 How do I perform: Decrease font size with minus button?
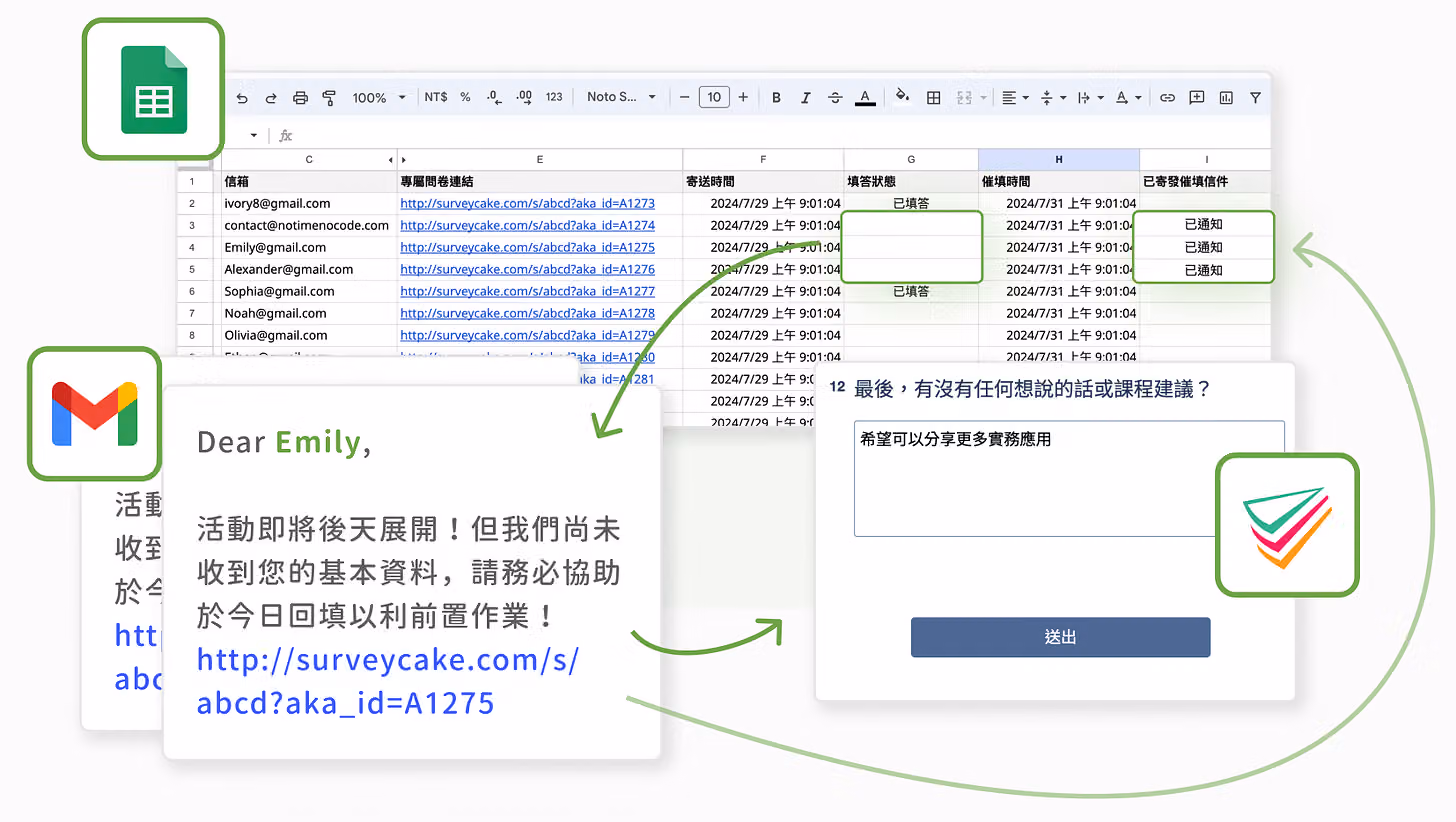685,97
